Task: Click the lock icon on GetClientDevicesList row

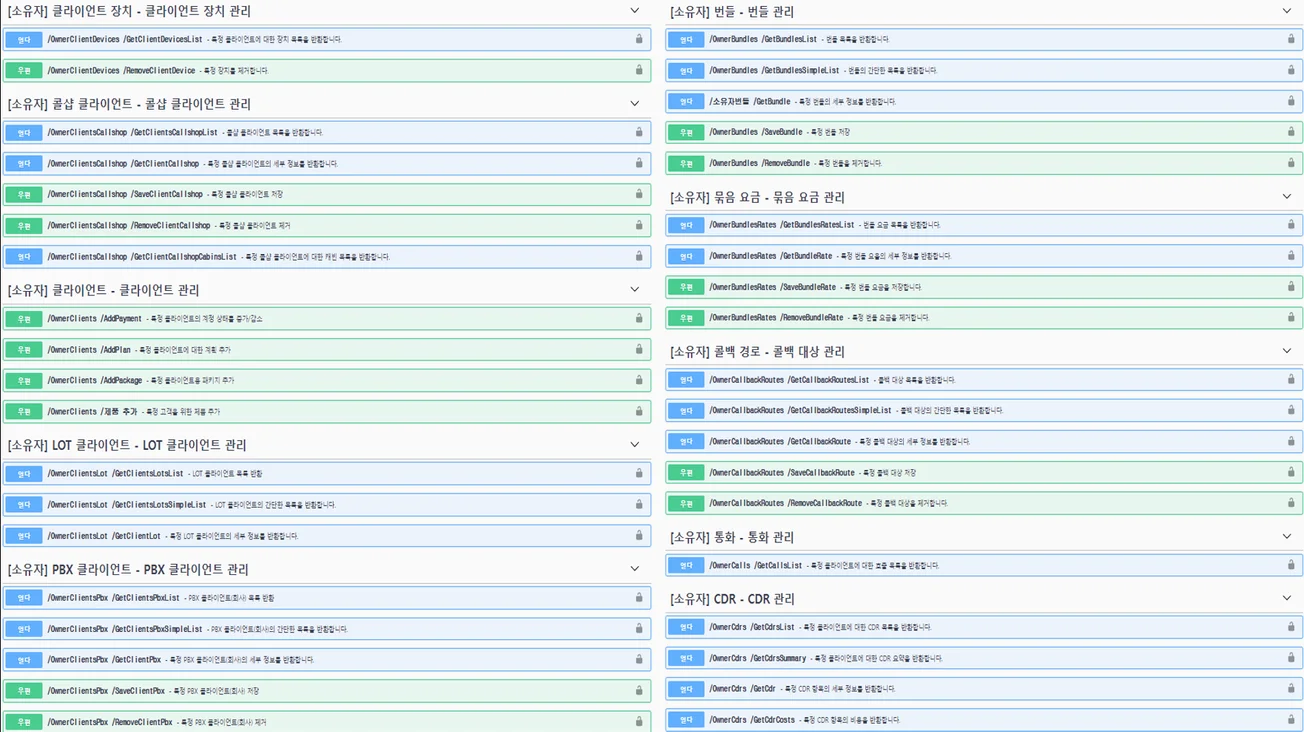Action: pyautogui.click(x=639, y=39)
